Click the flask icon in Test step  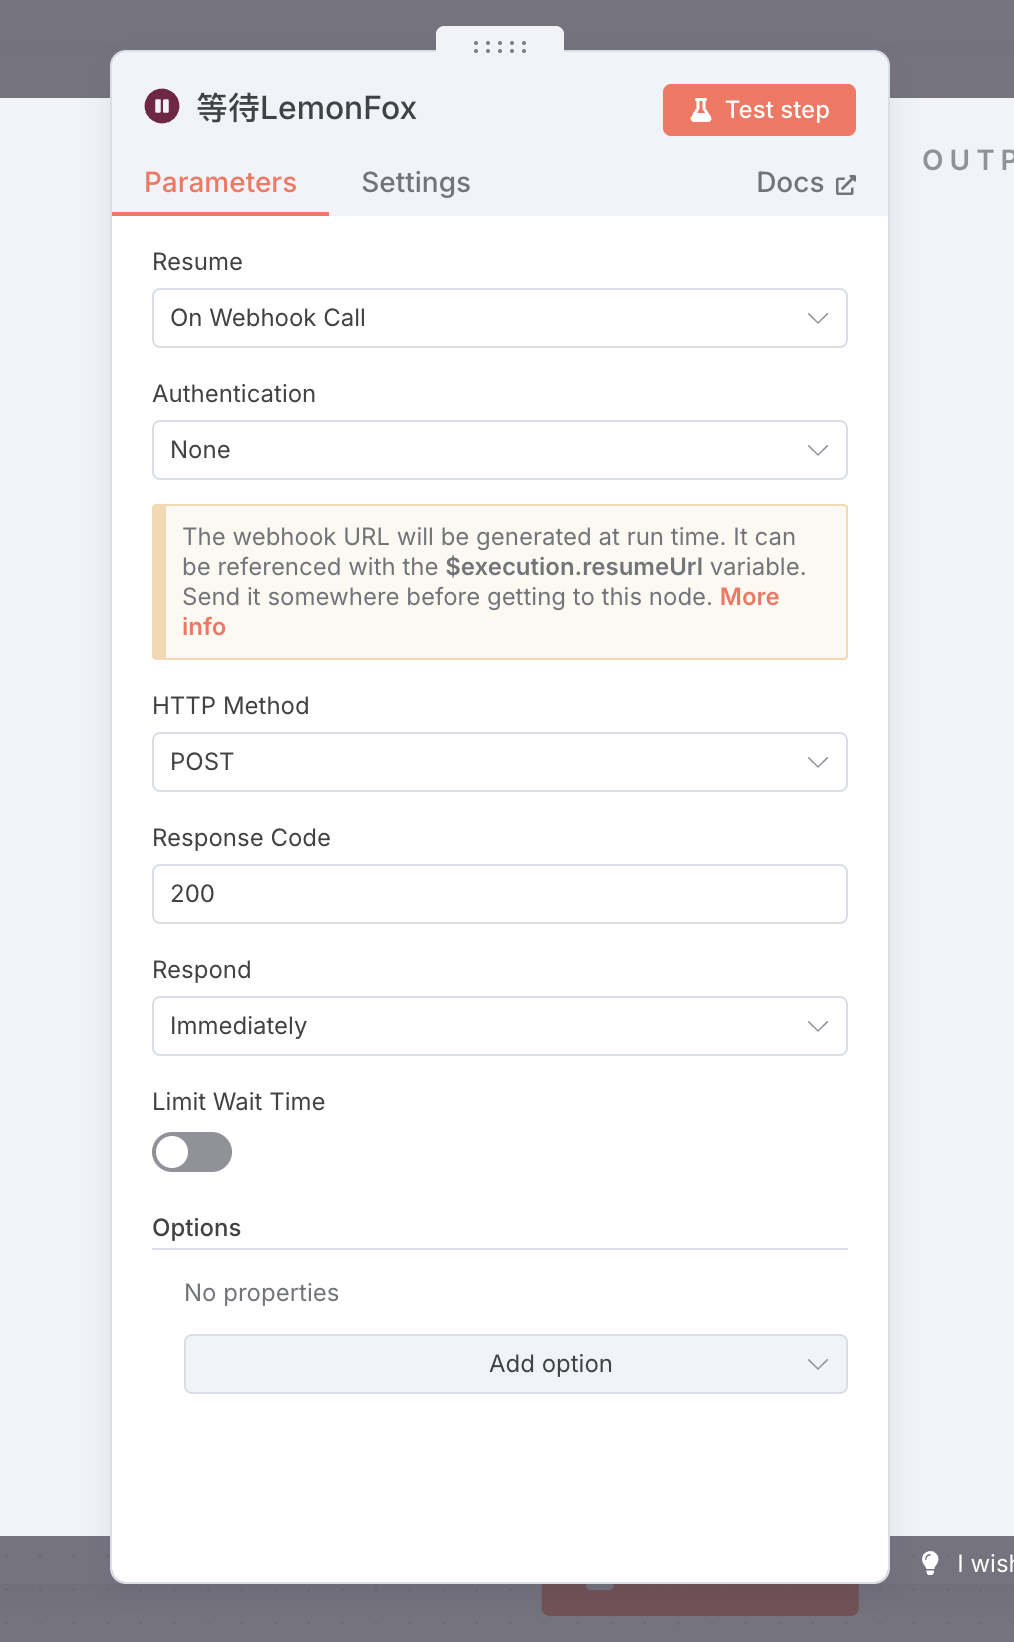[x=701, y=110]
